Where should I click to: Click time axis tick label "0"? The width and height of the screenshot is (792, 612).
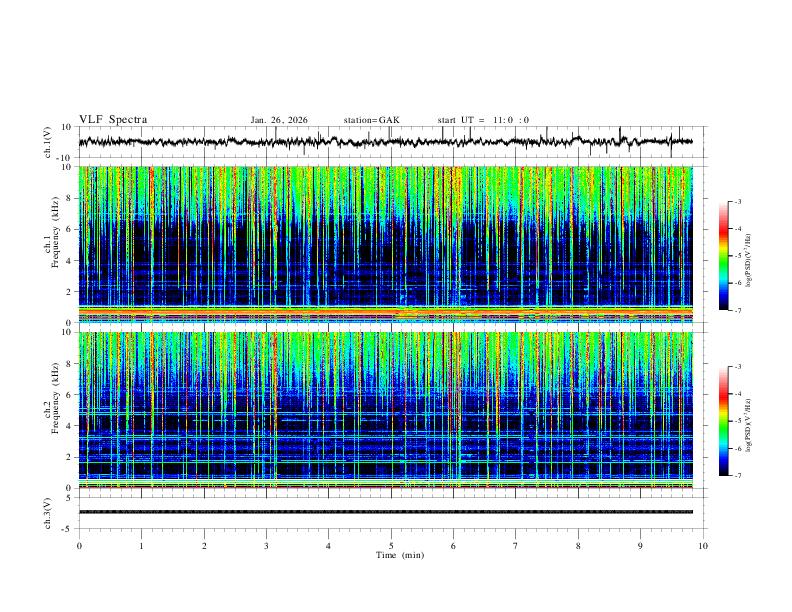79,546
